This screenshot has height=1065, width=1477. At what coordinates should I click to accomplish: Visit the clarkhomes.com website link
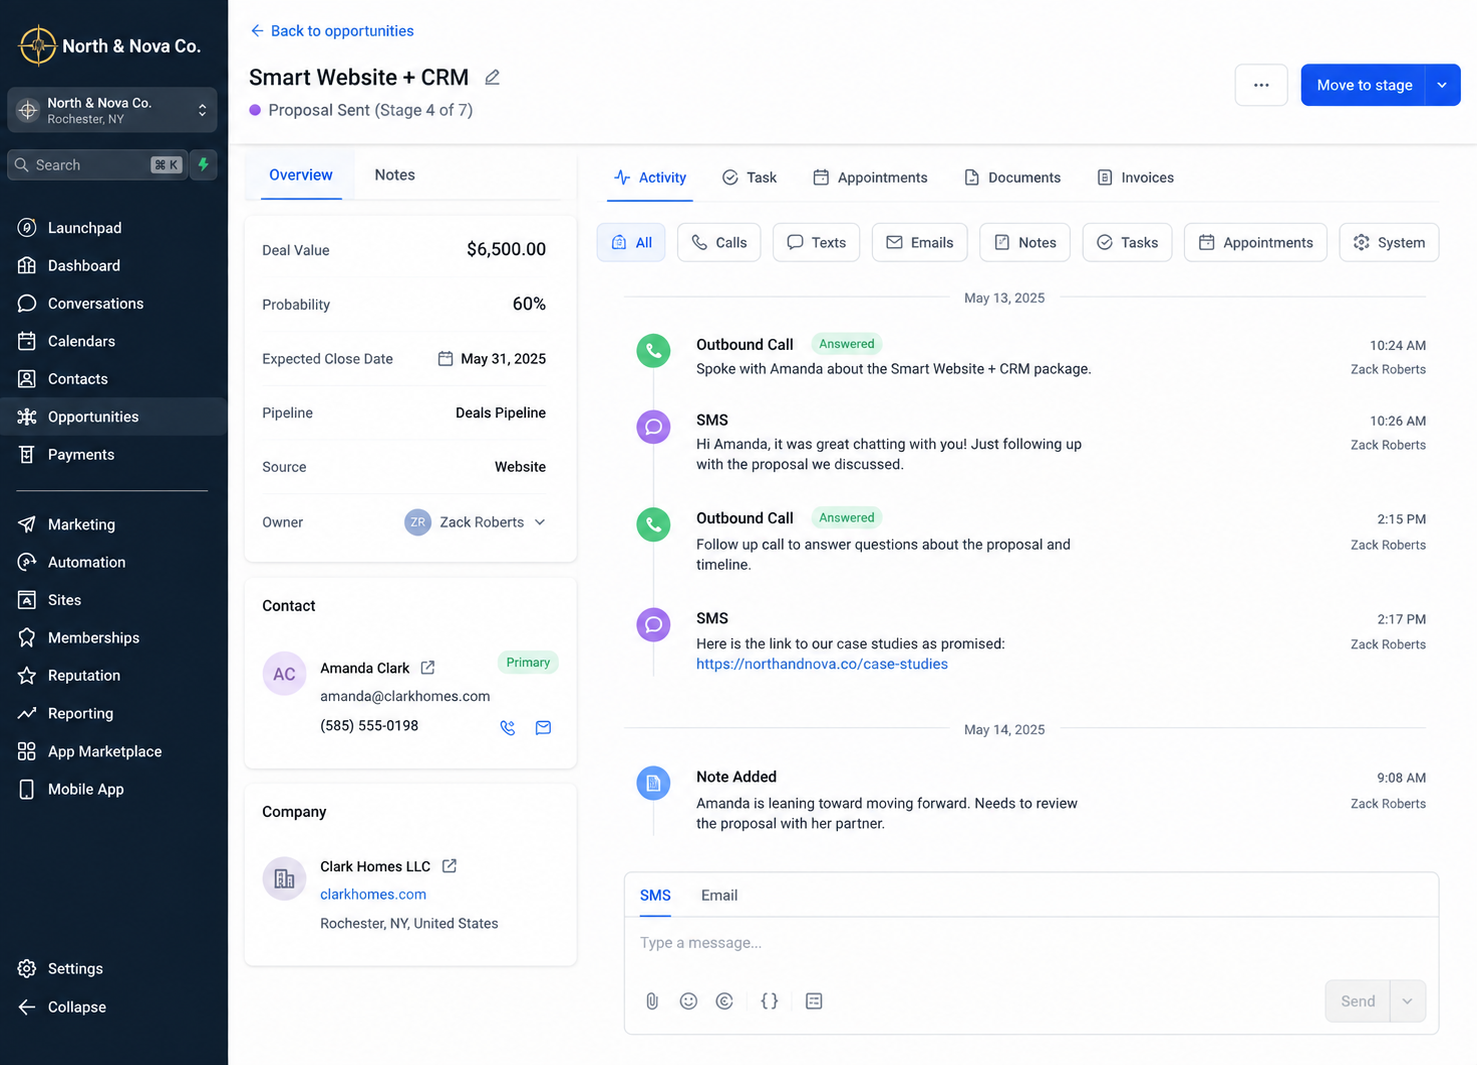click(373, 894)
